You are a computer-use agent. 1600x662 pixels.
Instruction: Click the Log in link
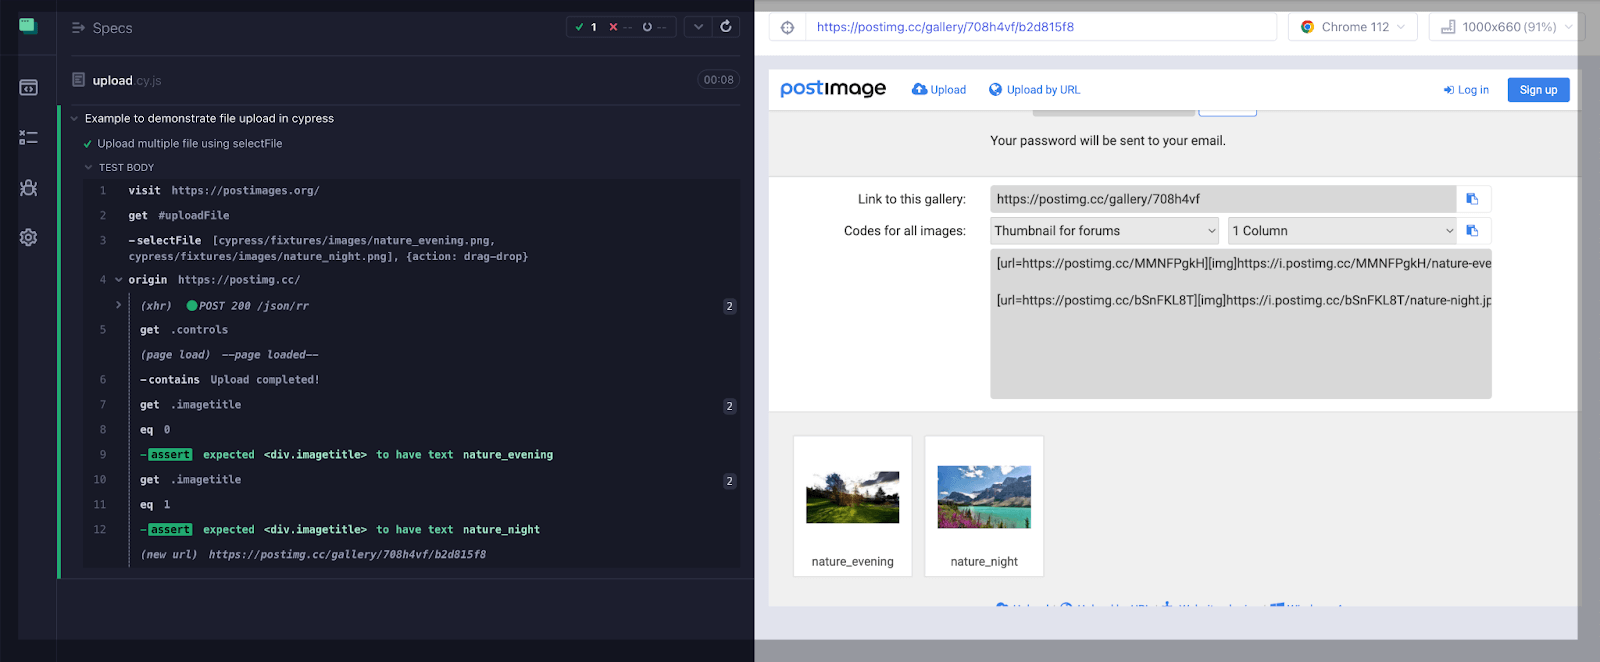(x=1466, y=90)
